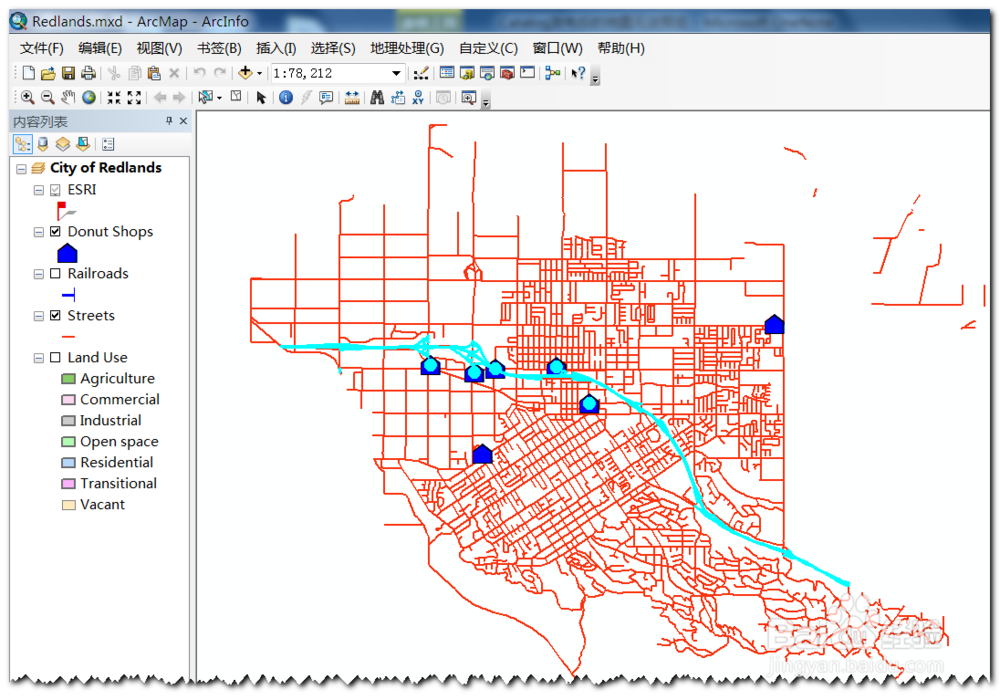Click the Vacant beige color swatch

coord(68,505)
